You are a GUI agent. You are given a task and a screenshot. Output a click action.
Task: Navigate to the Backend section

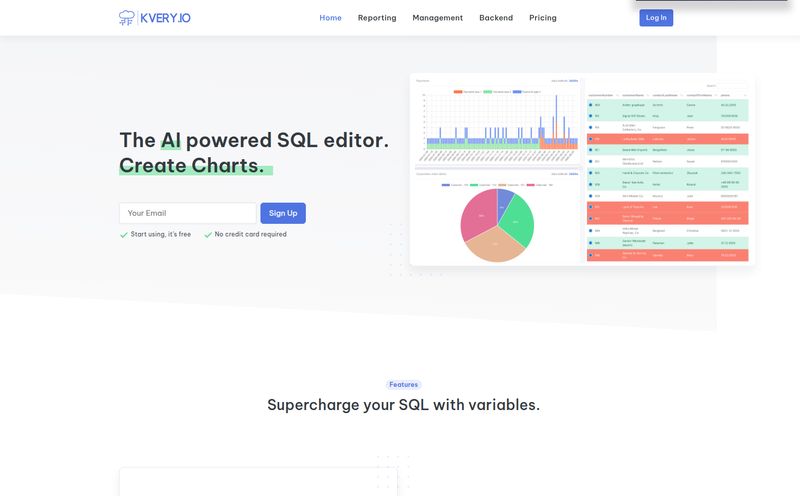pyautogui.click(x=496, y=18)
